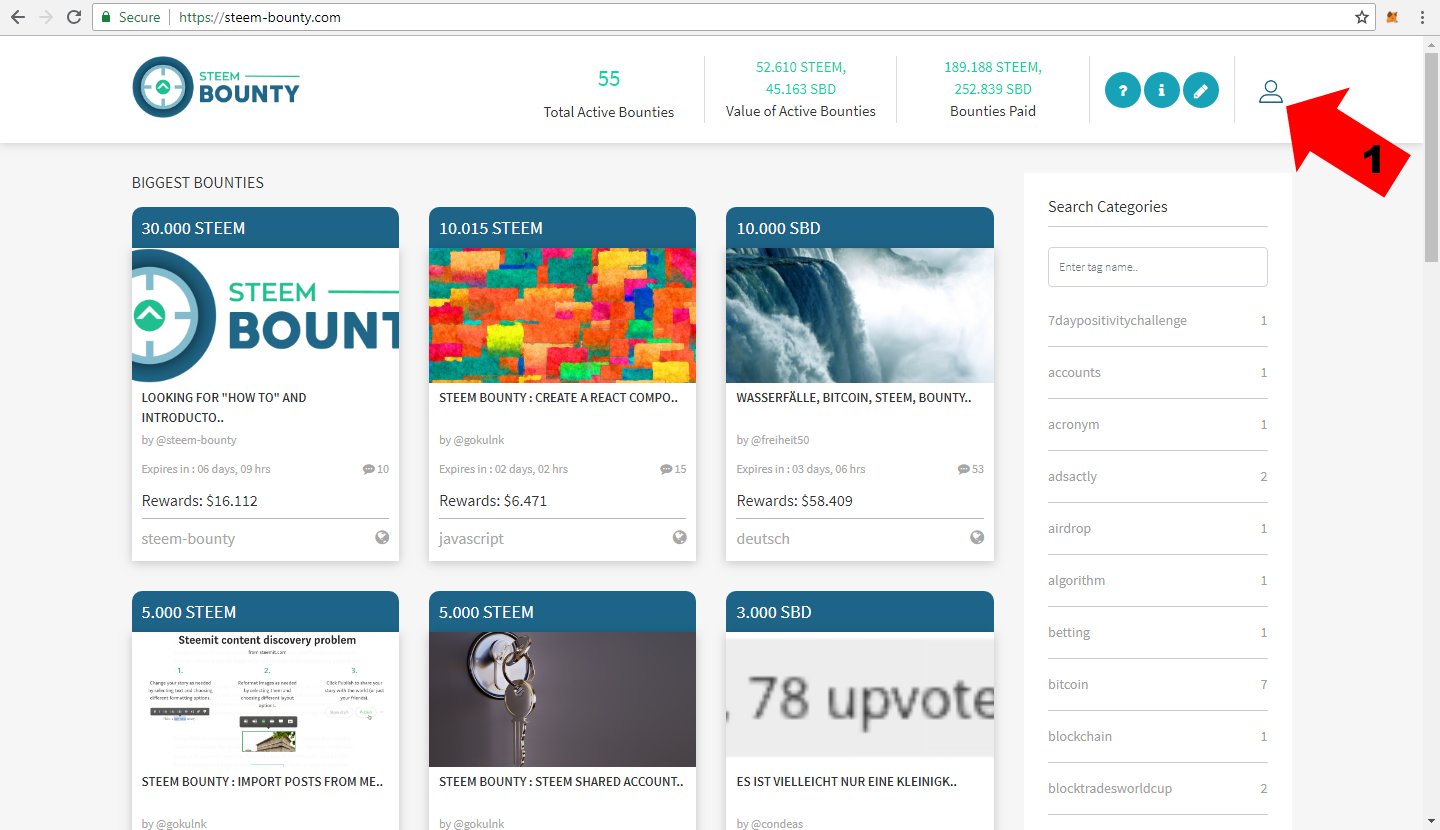Open the colorful 10.015 STEEM thumbnail
Viewport: 1440px width, 830px height.
562,315
